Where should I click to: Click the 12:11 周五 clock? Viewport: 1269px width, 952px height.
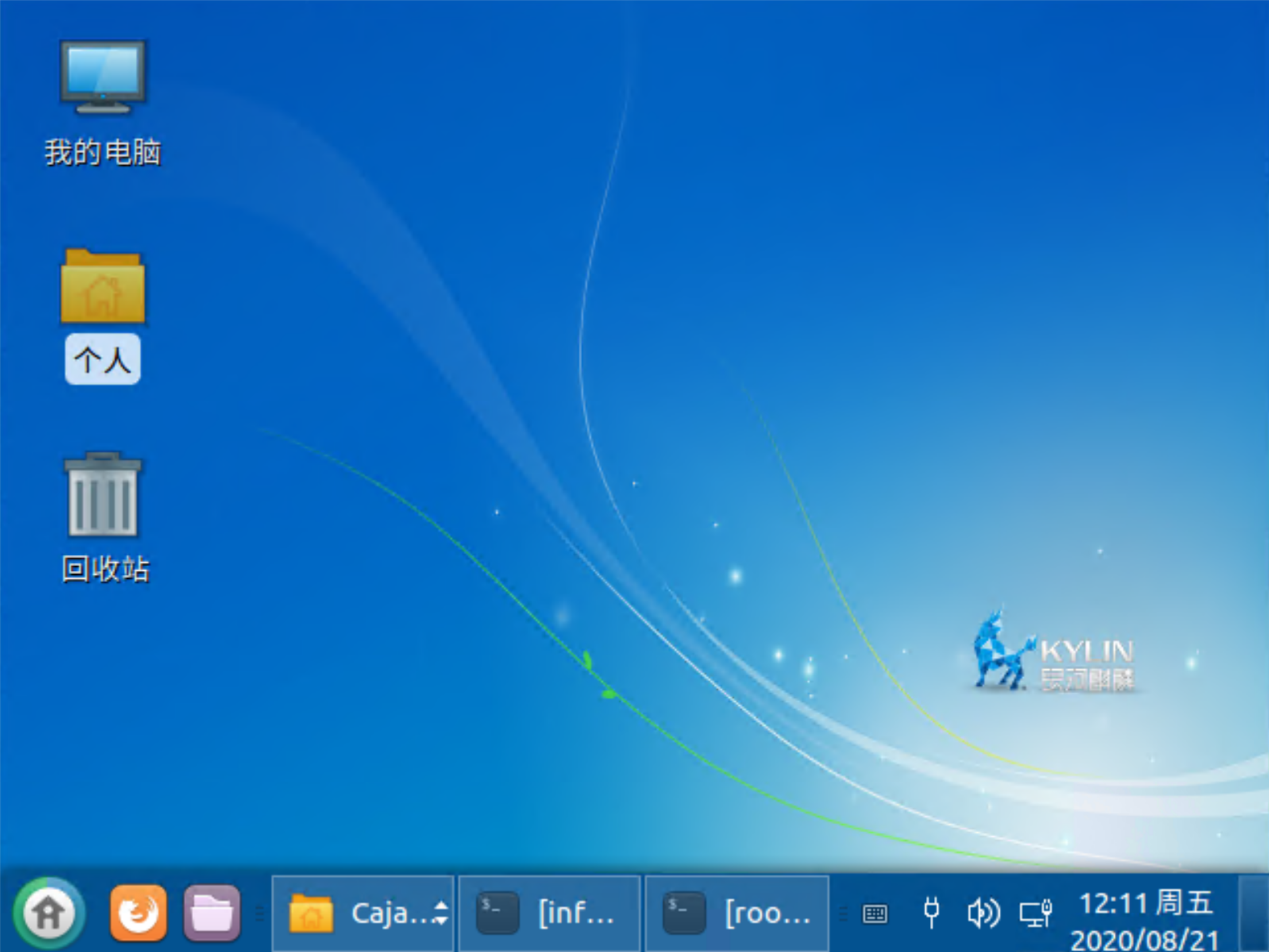tap(1146, 904)
